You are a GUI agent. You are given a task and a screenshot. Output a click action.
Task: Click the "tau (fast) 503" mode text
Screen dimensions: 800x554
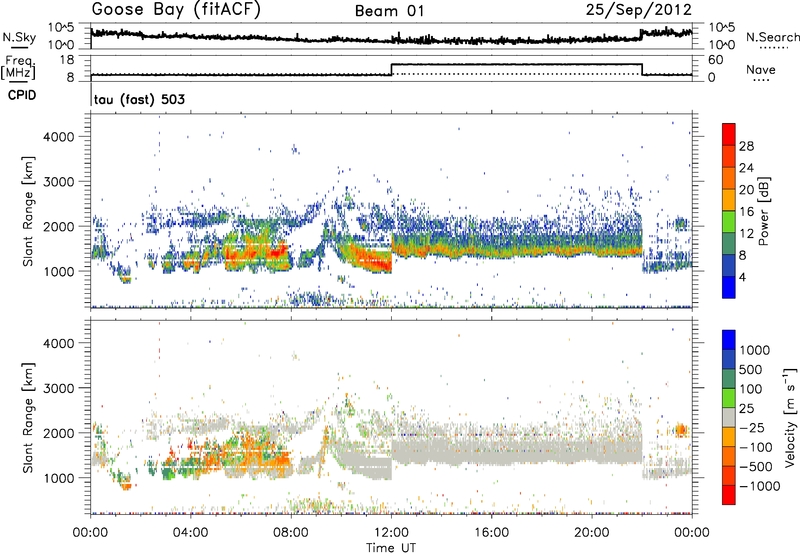click(139, 99)
